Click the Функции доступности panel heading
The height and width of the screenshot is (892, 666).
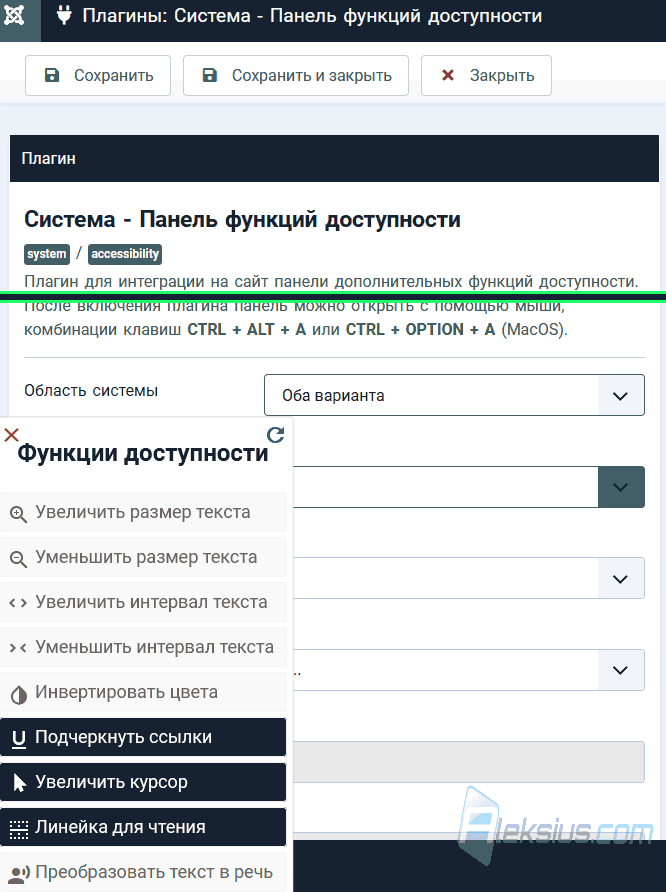click(x=143, y=453)
